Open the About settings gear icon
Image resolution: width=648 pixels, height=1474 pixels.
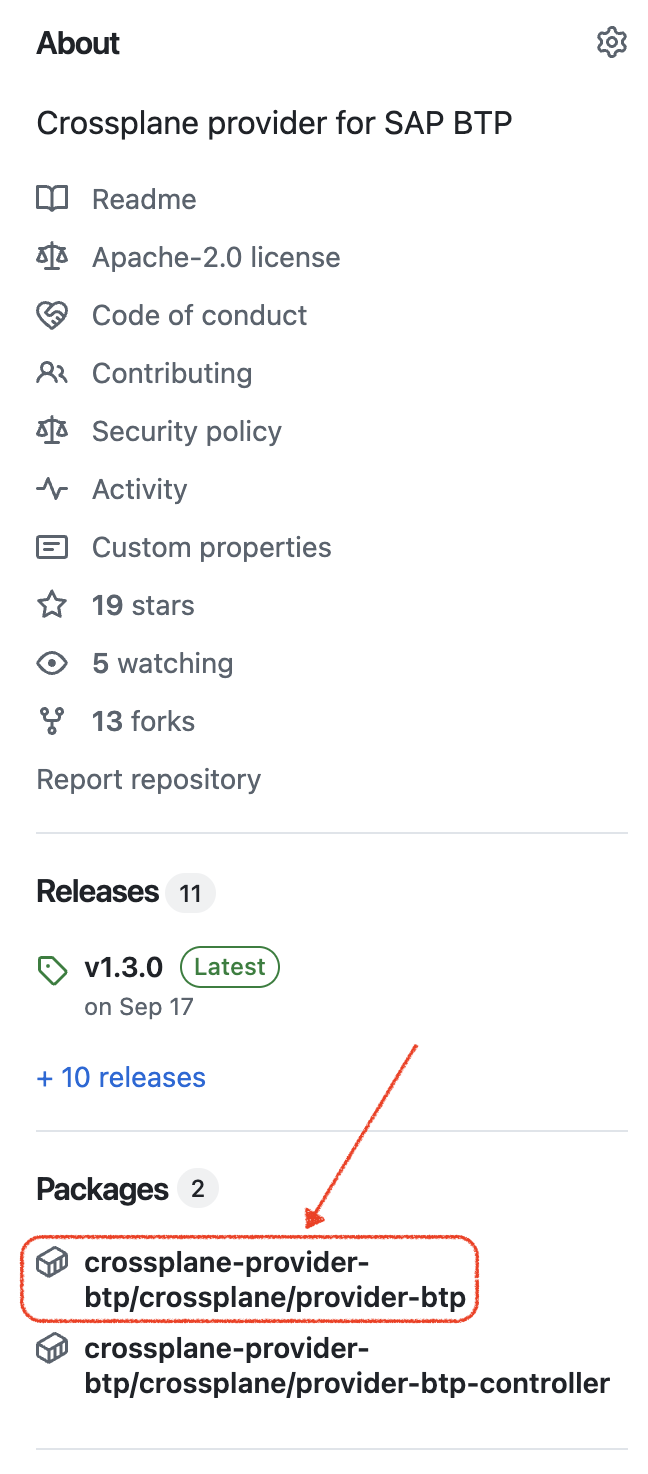(x=611, y=43)
